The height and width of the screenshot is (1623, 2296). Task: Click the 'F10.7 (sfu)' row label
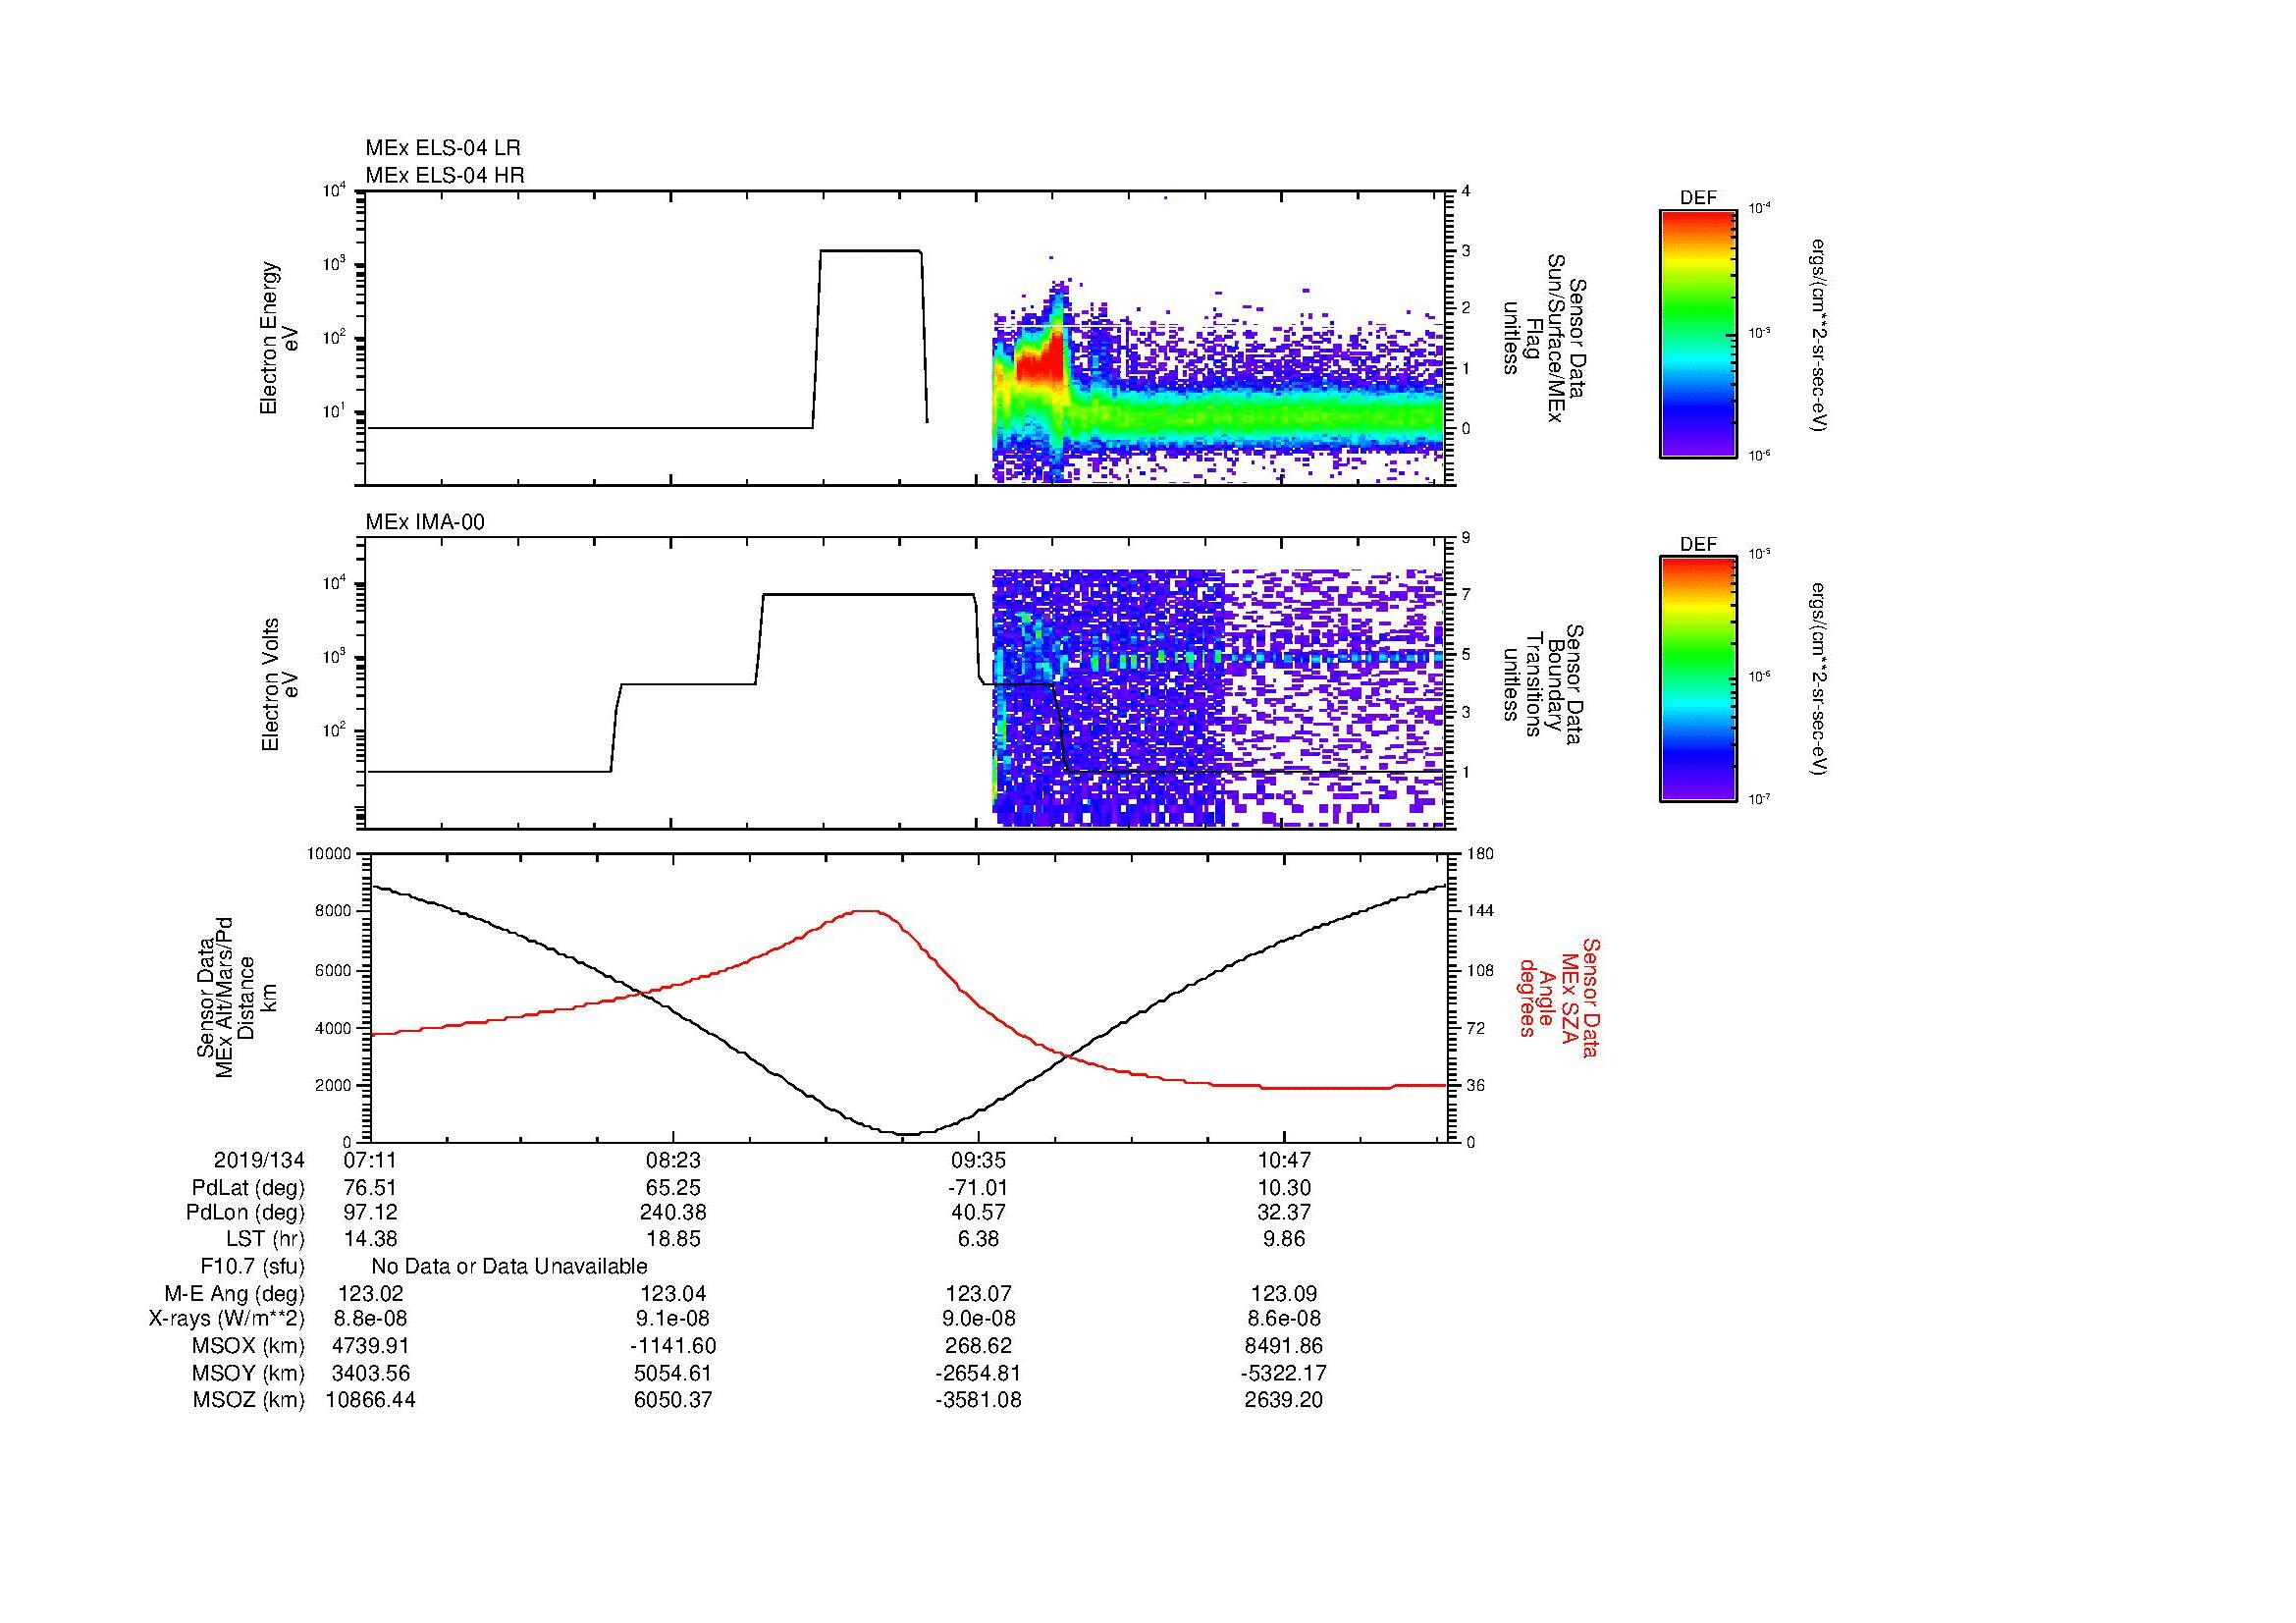(x=252, y=1266)
